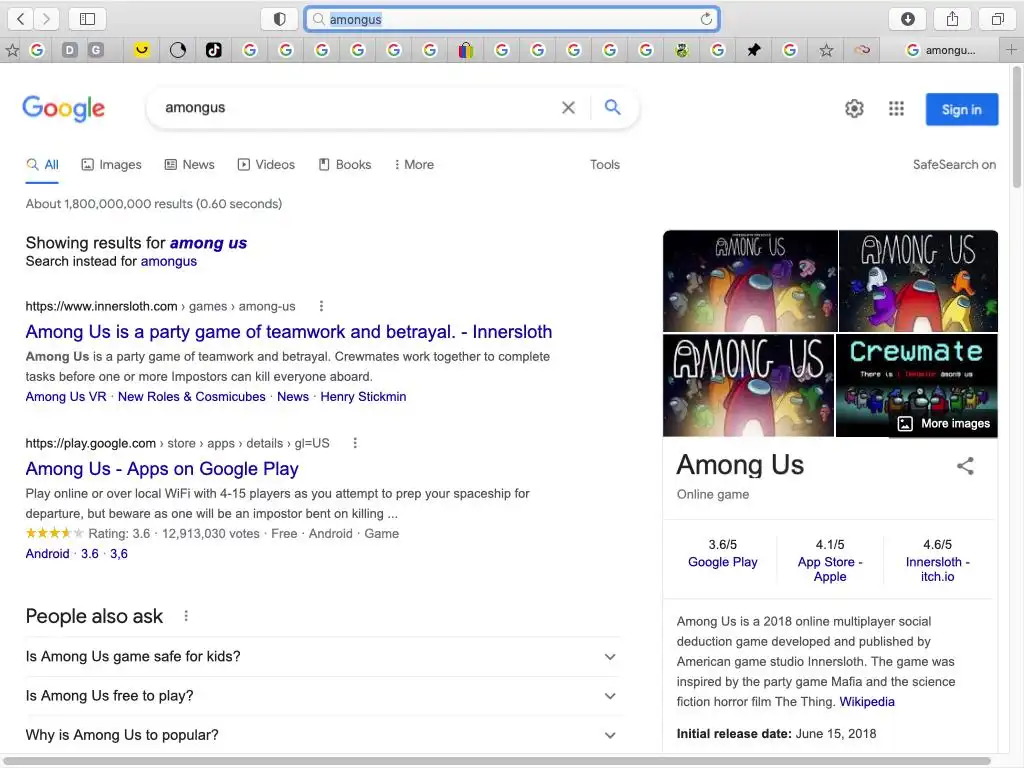This screenshot has width=1024, height=768.
Task: Click the Safari share icon
Action: click(953, 19)
